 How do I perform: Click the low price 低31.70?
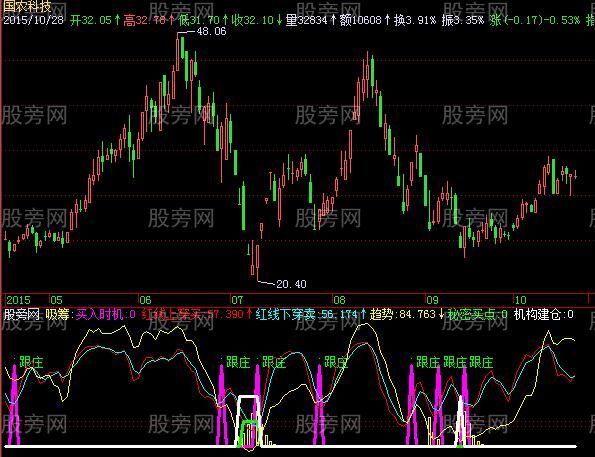click(x=199, y=20)
